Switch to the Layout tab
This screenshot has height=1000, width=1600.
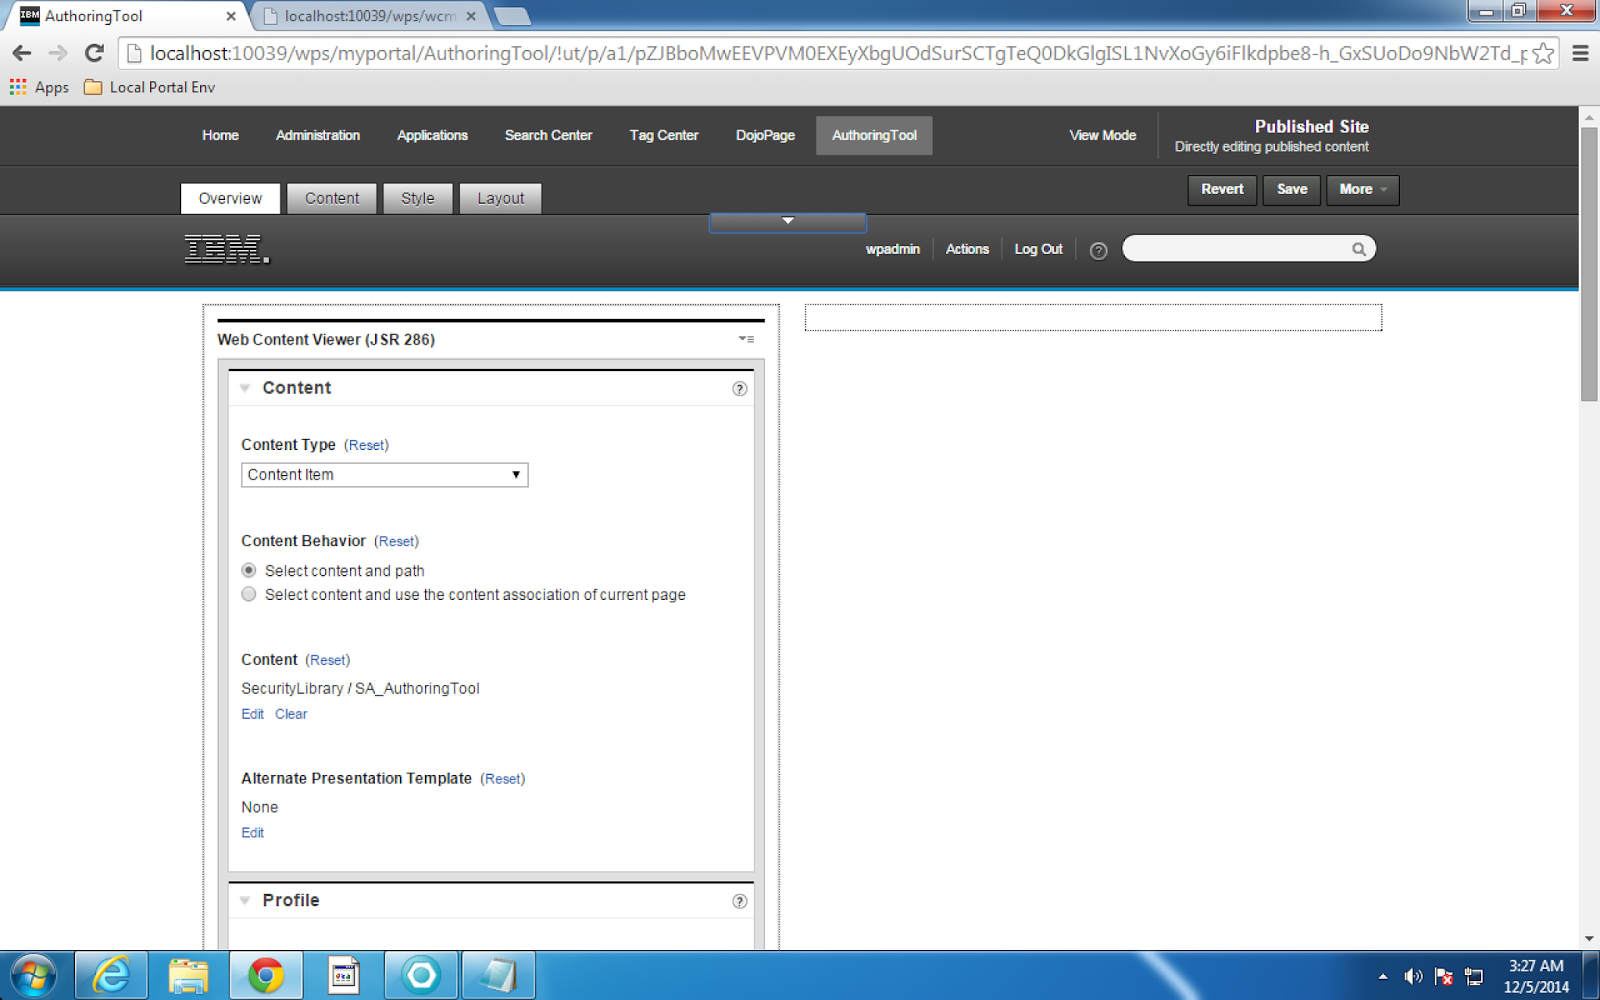500,198
